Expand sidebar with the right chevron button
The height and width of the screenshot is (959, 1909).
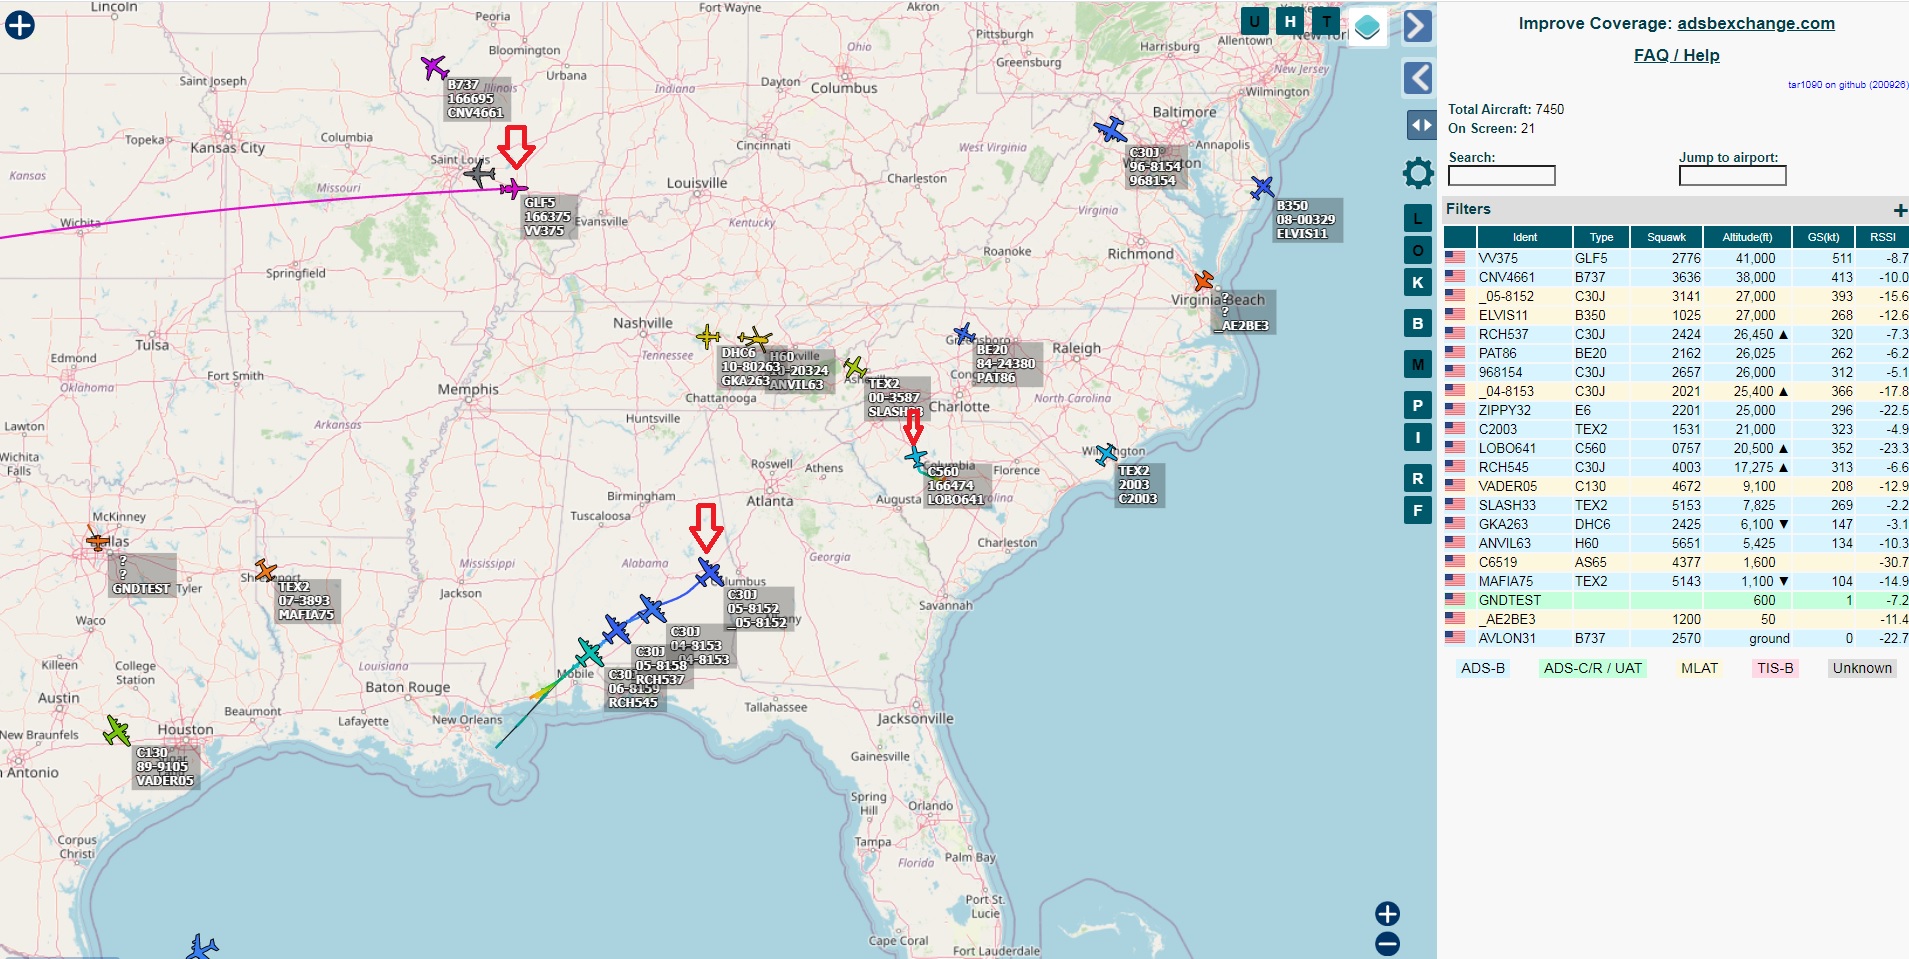pos(1417,26)
